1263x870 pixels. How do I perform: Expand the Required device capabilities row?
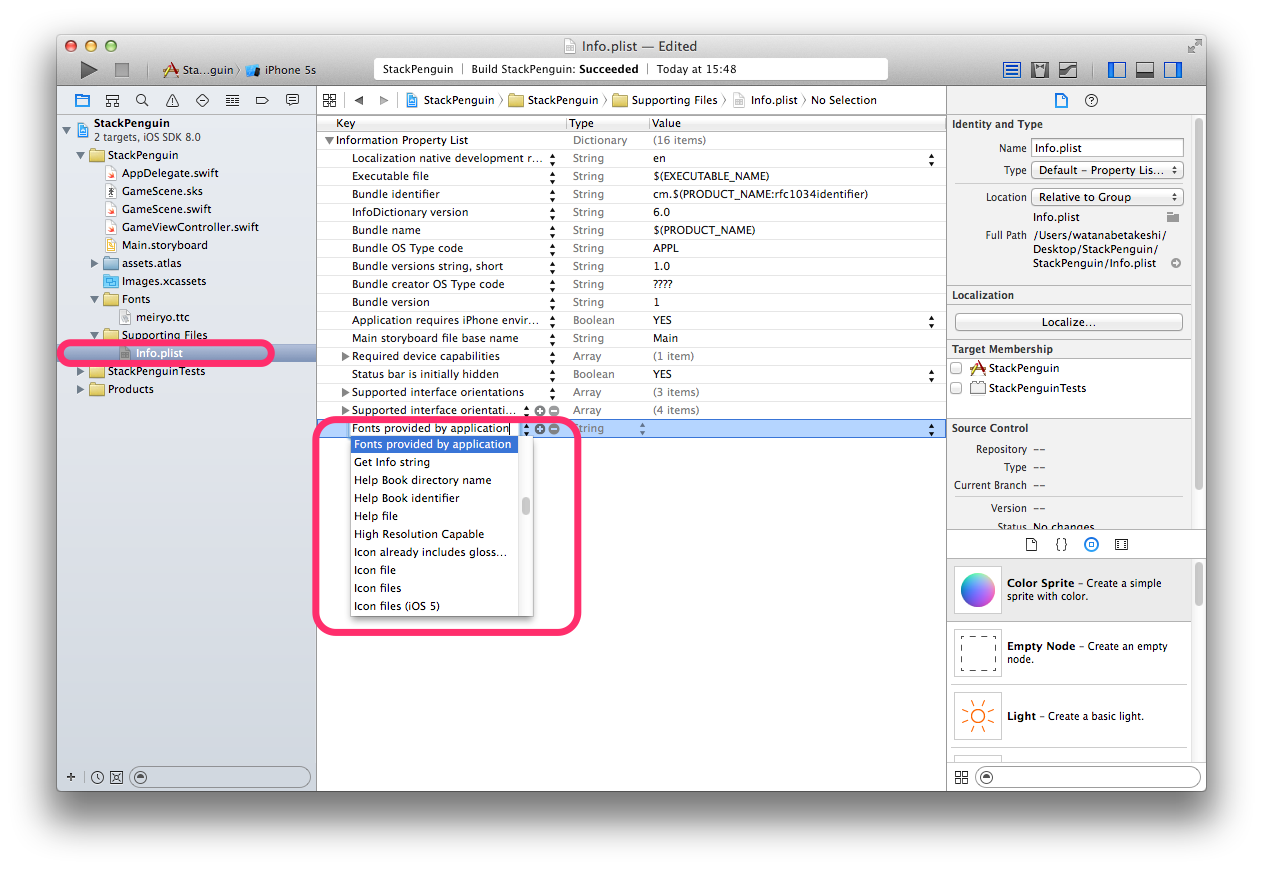(345, 356)
